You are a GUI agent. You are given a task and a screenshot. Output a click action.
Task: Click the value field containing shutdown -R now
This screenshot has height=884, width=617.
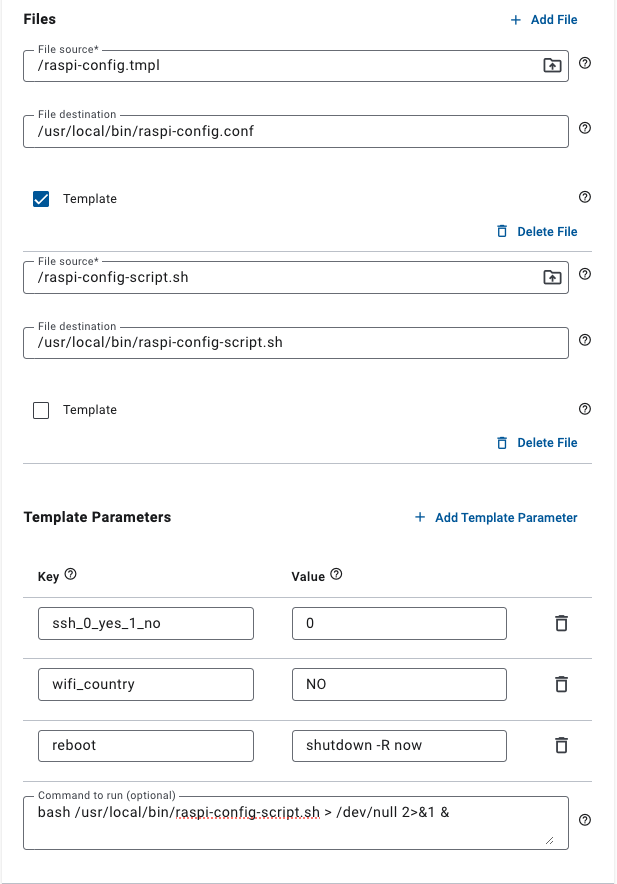tap(398, 745)
